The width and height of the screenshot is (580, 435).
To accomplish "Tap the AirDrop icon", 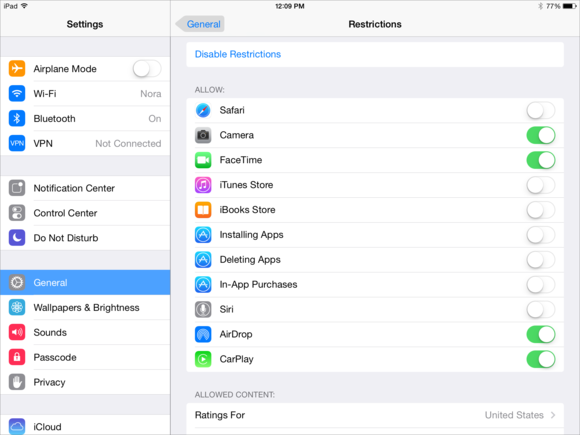I will point(203,334).
